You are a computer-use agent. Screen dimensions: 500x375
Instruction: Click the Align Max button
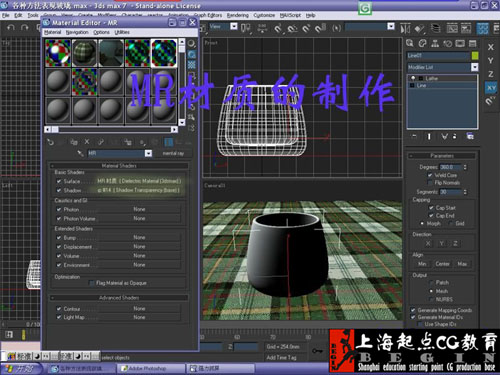[x=462, y=264]
